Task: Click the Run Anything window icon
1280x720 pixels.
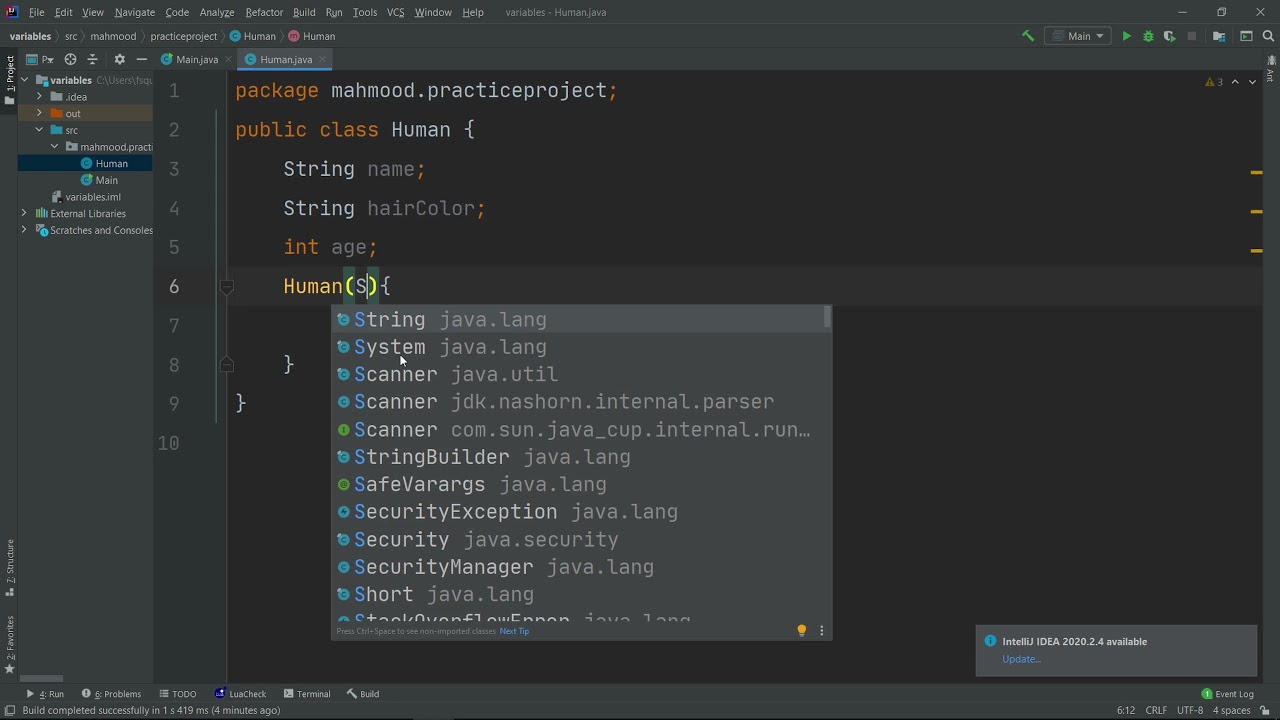Action: pyautogui.click(x=1246, y=36)
